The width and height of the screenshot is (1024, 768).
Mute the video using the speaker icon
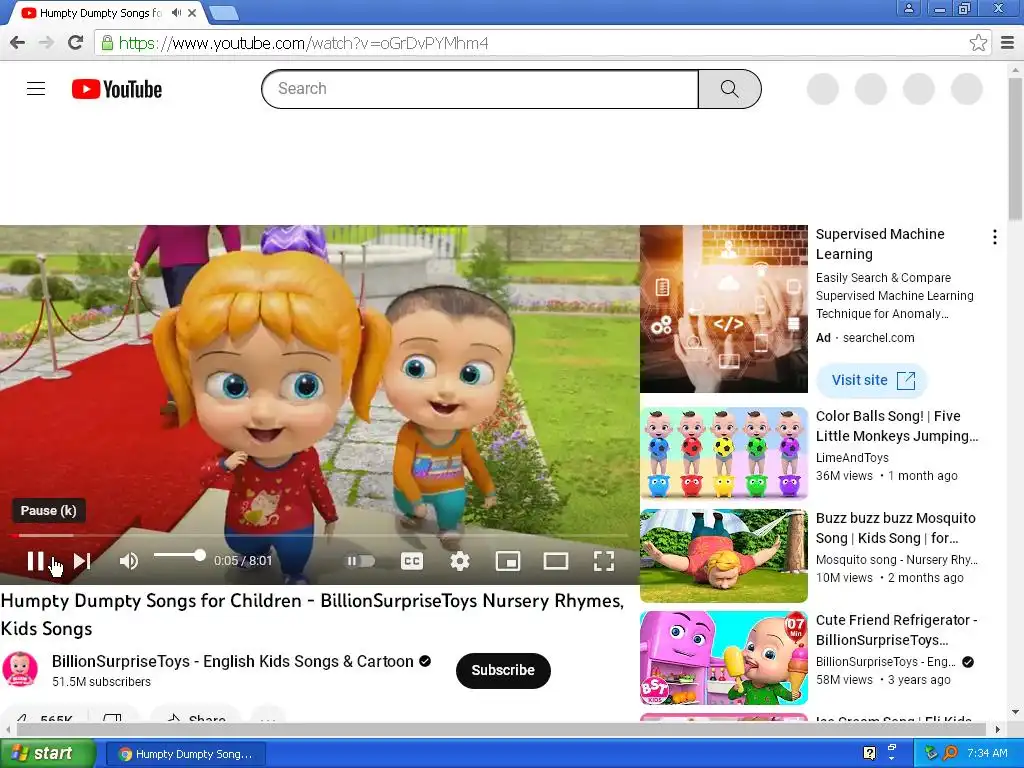point(129,561)
